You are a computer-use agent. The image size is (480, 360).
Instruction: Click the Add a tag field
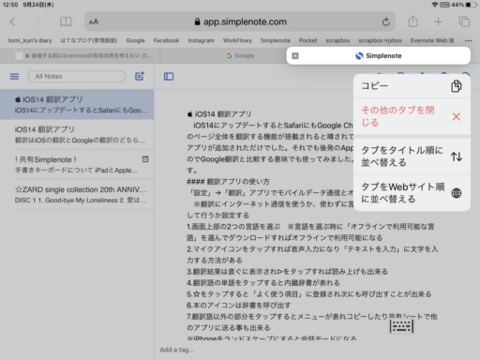[x=177, y=350]
